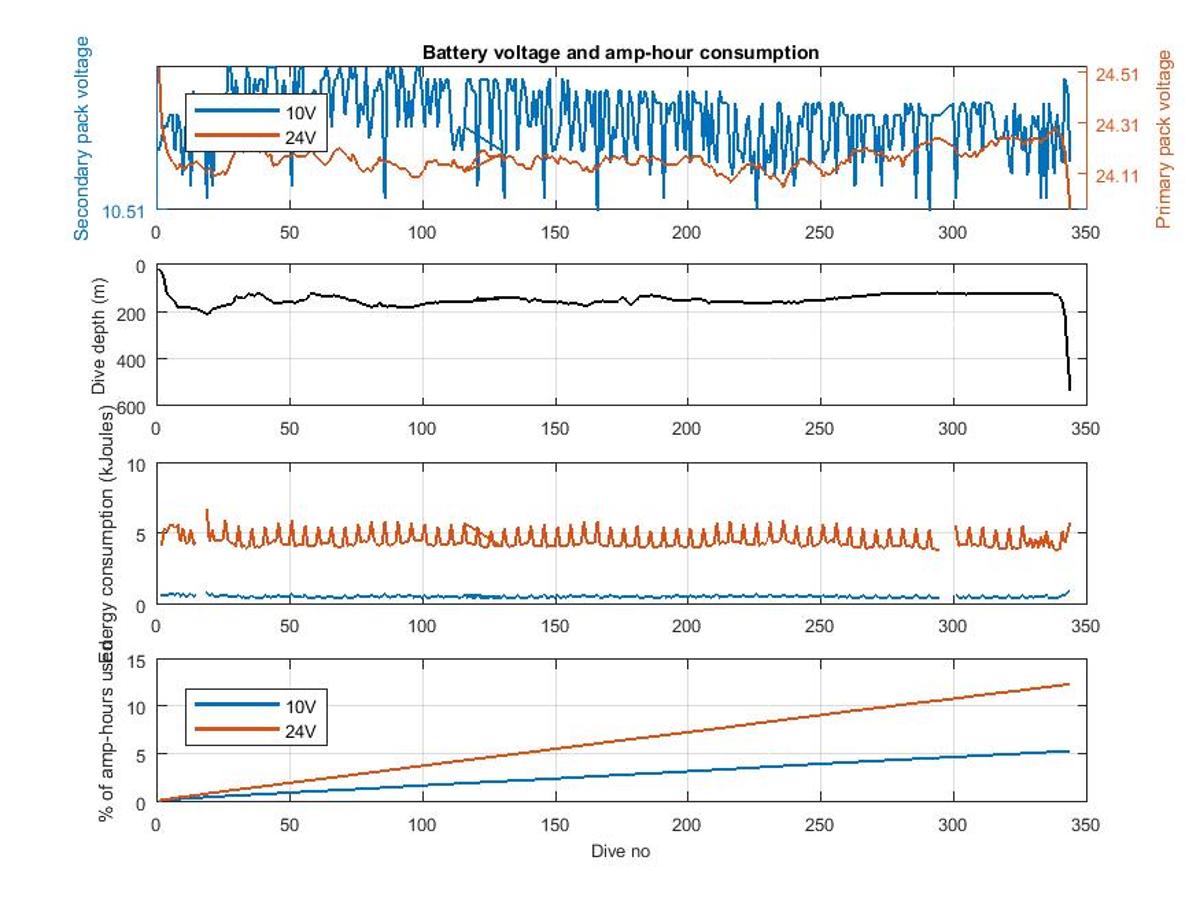Image resolution: width=1200 pixels, height=900 pixels.
Task: Click the 24V legend entry in voltage plot
Action: coord(258,136)
